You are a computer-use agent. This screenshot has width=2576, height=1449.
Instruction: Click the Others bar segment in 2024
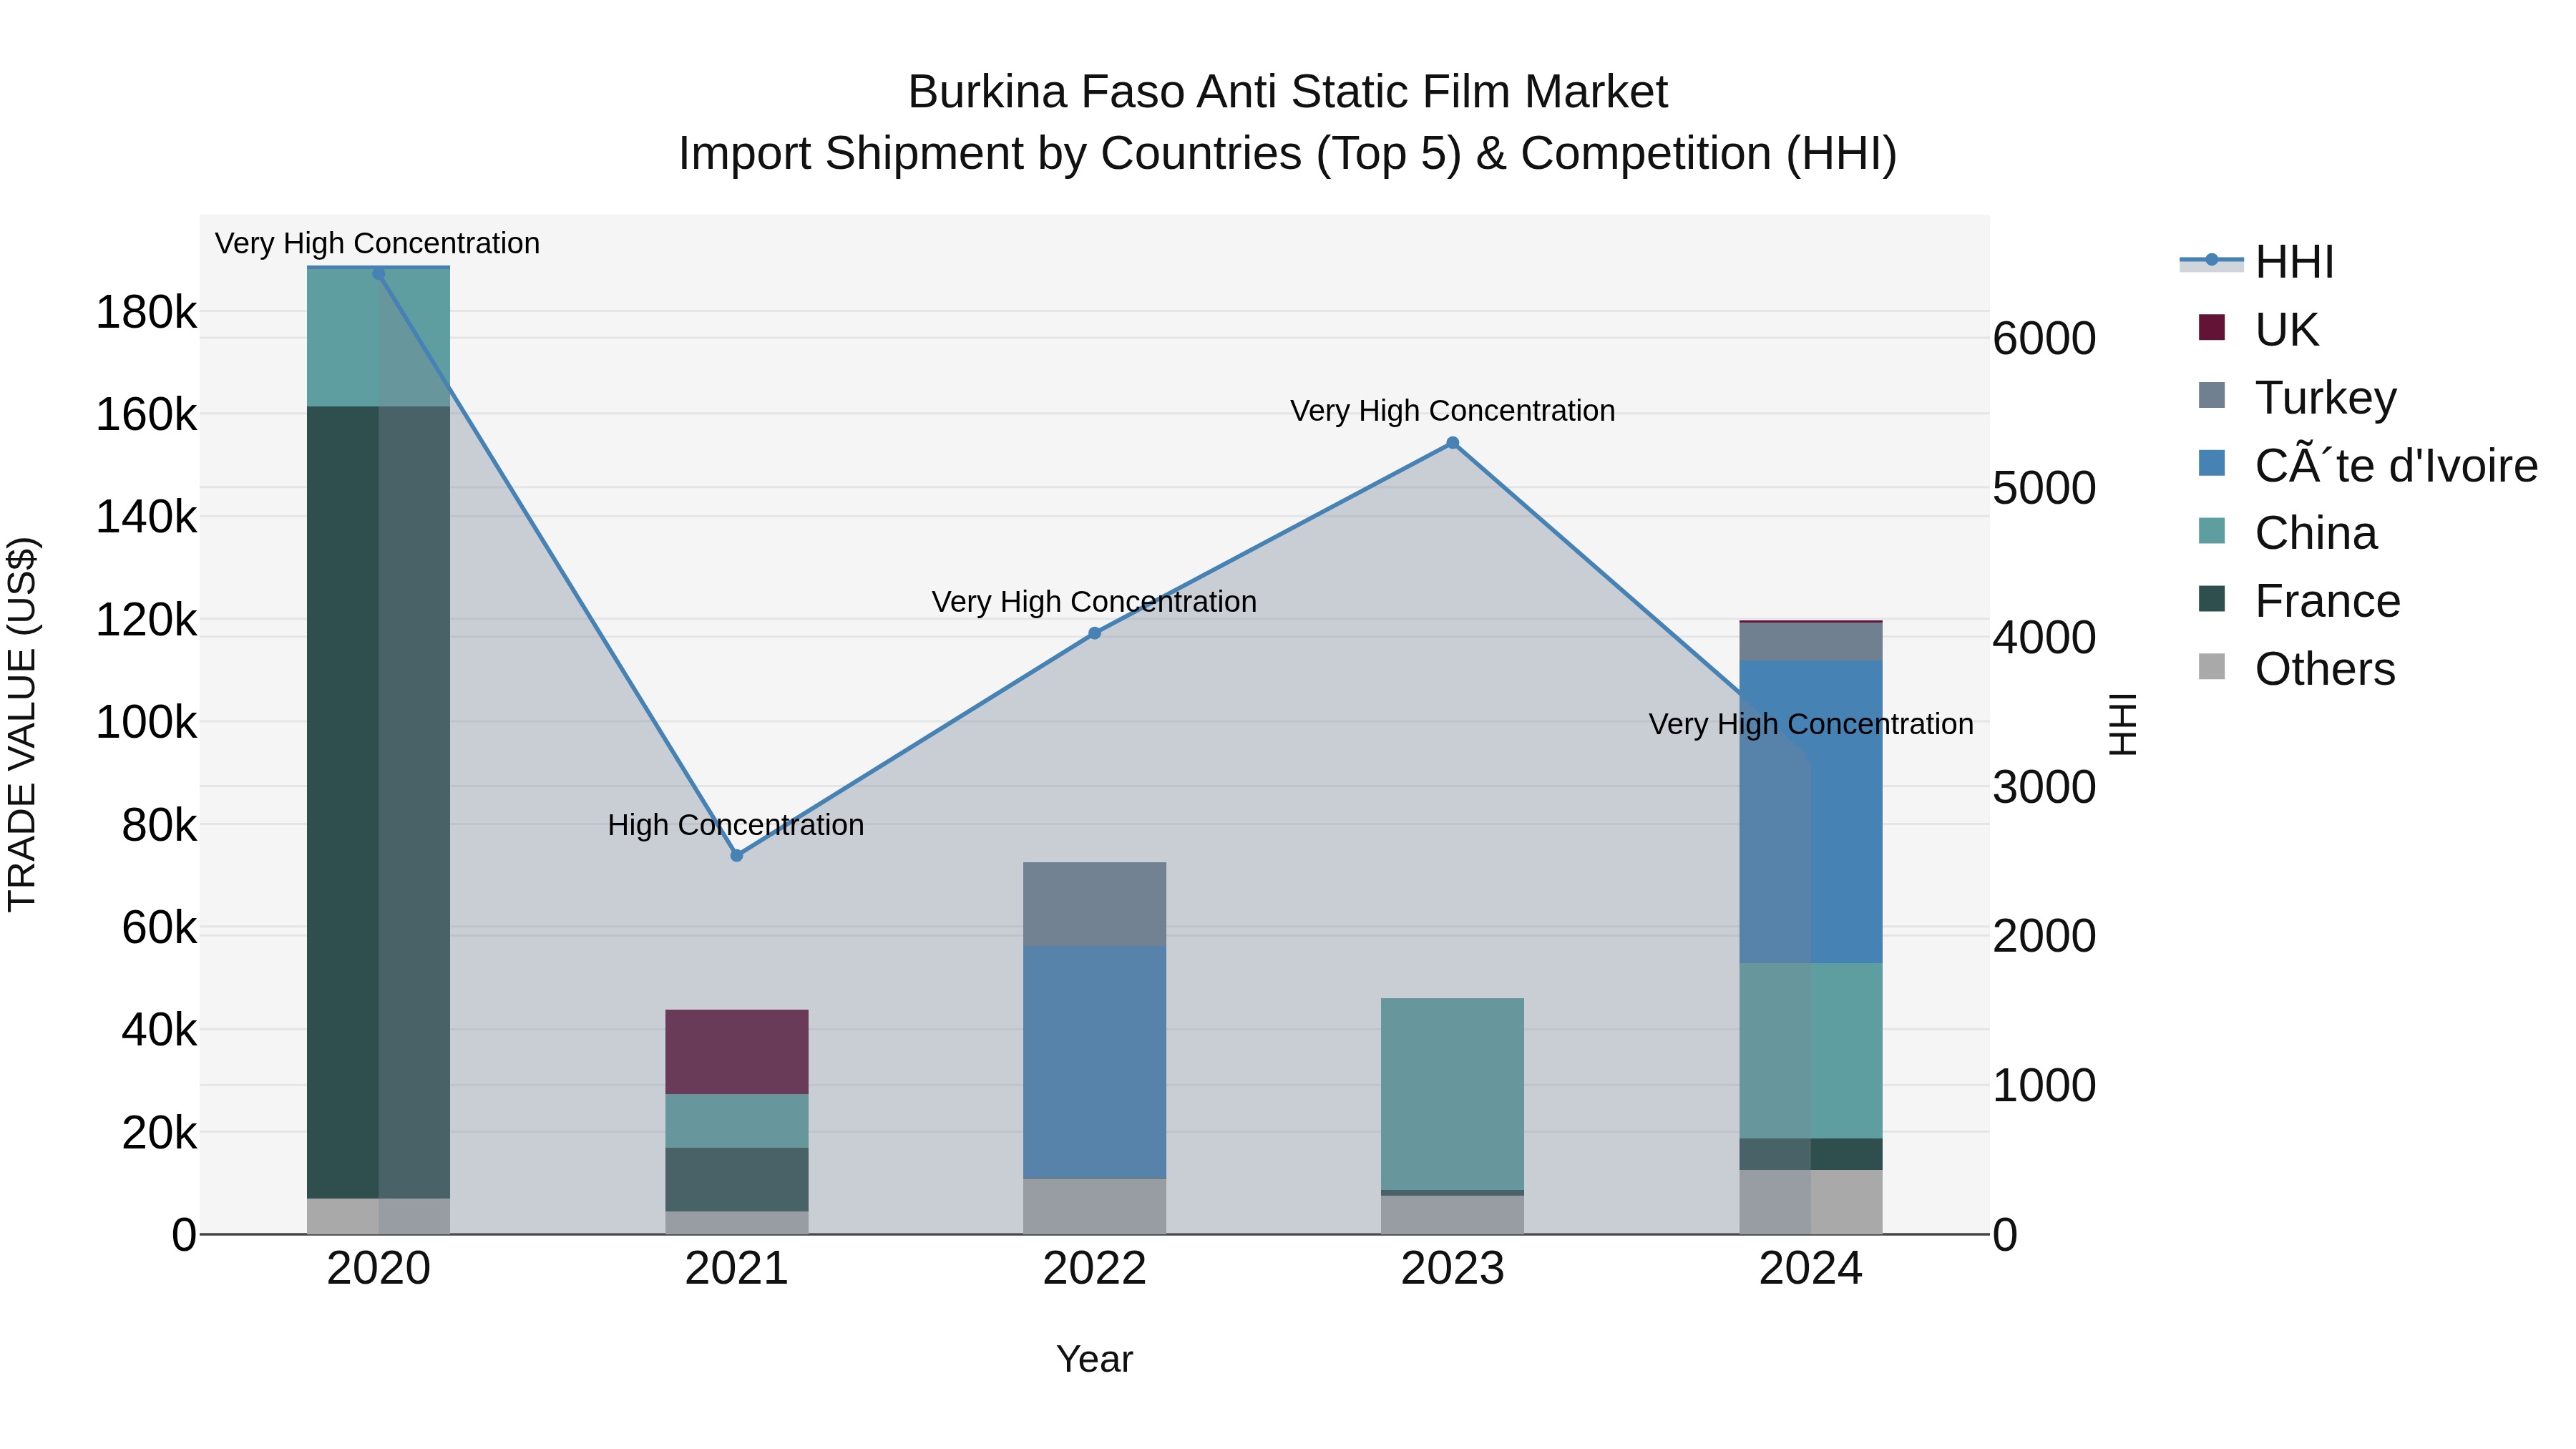[x=1811, y=1202]
